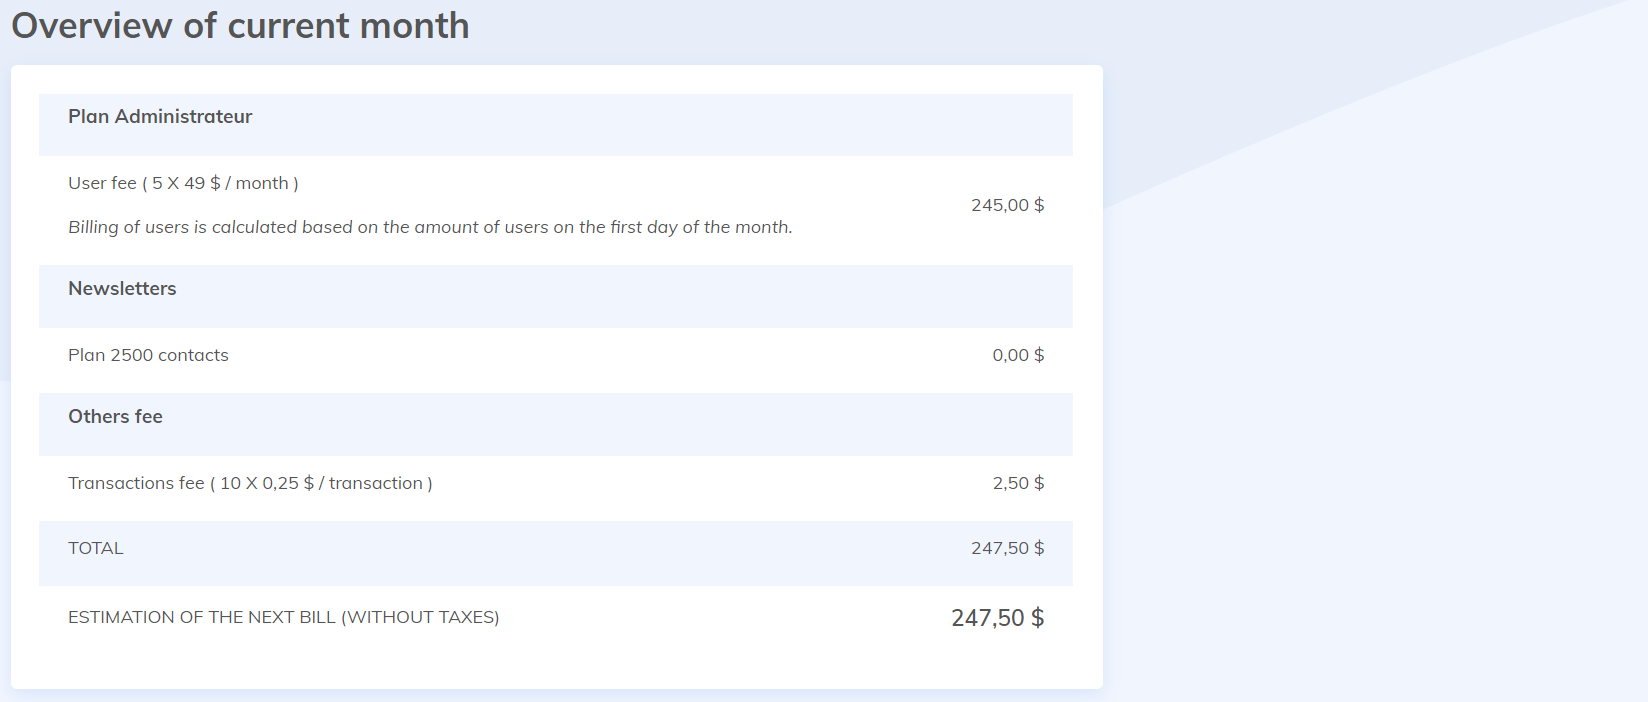Select the 2,50 $ transactions amount

1018,483
